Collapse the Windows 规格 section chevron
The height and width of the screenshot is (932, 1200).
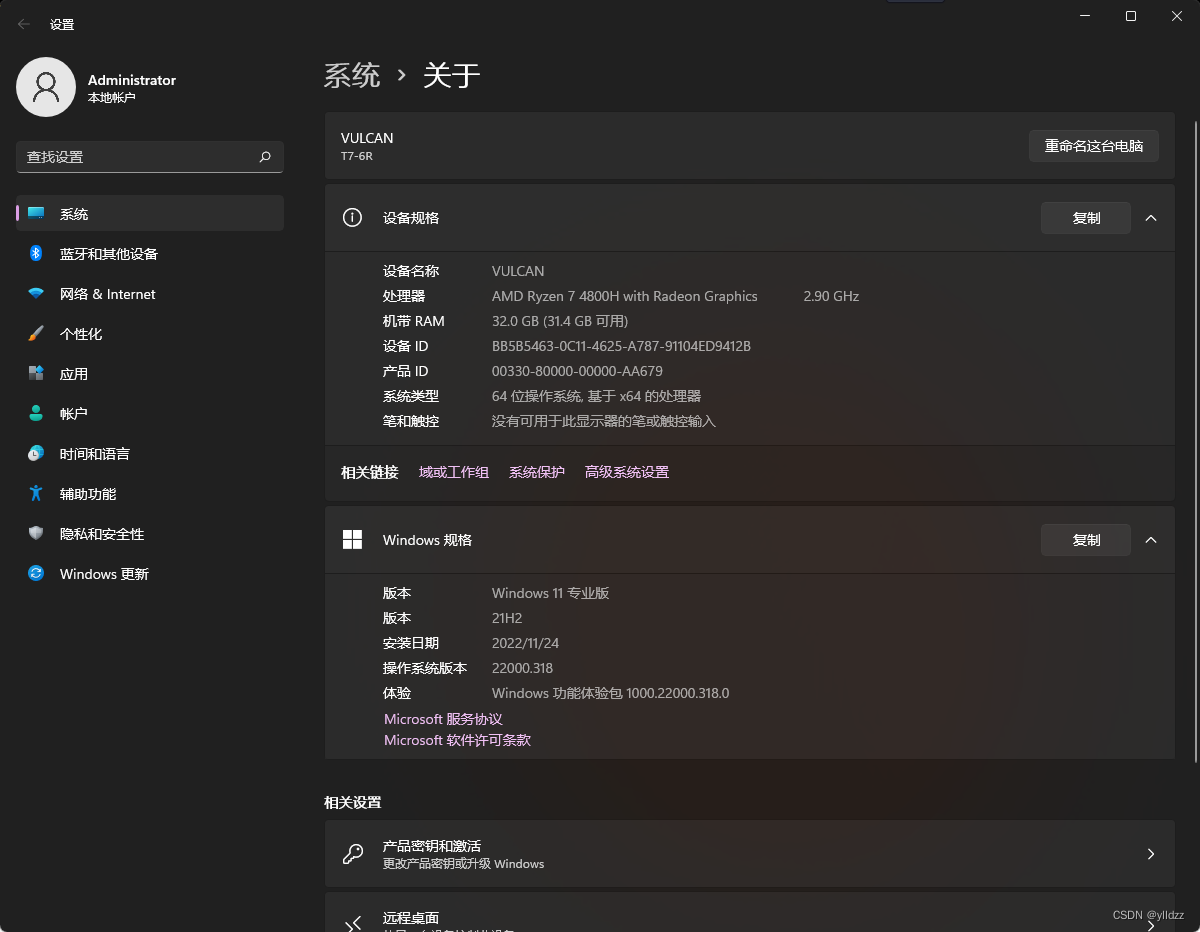point(1151,539)
